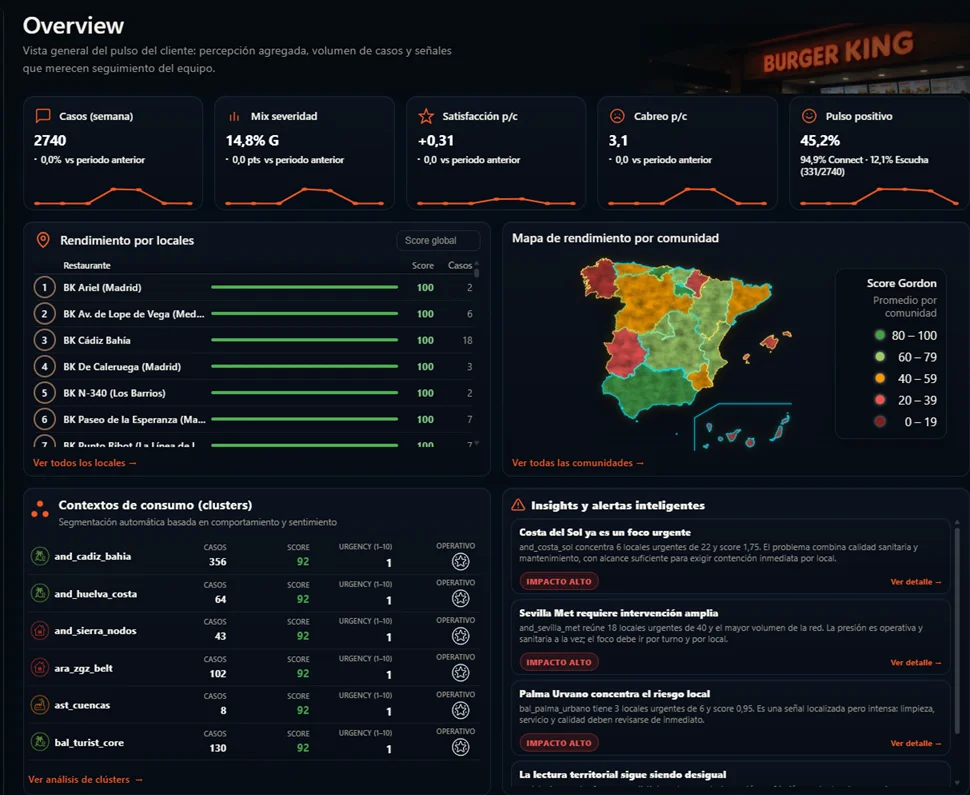Click the 45,2% Pulso positivo value
The image size is (970, 795).
pyautogui.click(x=820, y=140)
